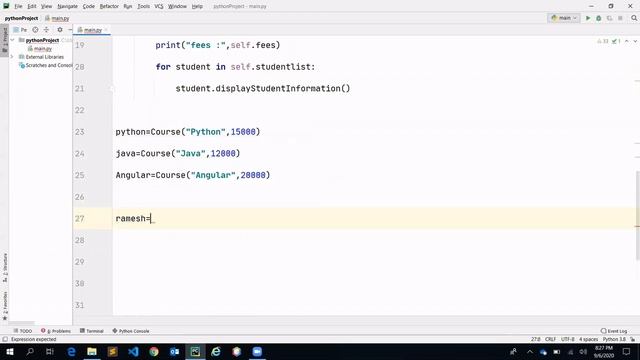Open Google Chrome from the taskbar
The height and width of the screenshot is (360, 640).
pos(154,351)
